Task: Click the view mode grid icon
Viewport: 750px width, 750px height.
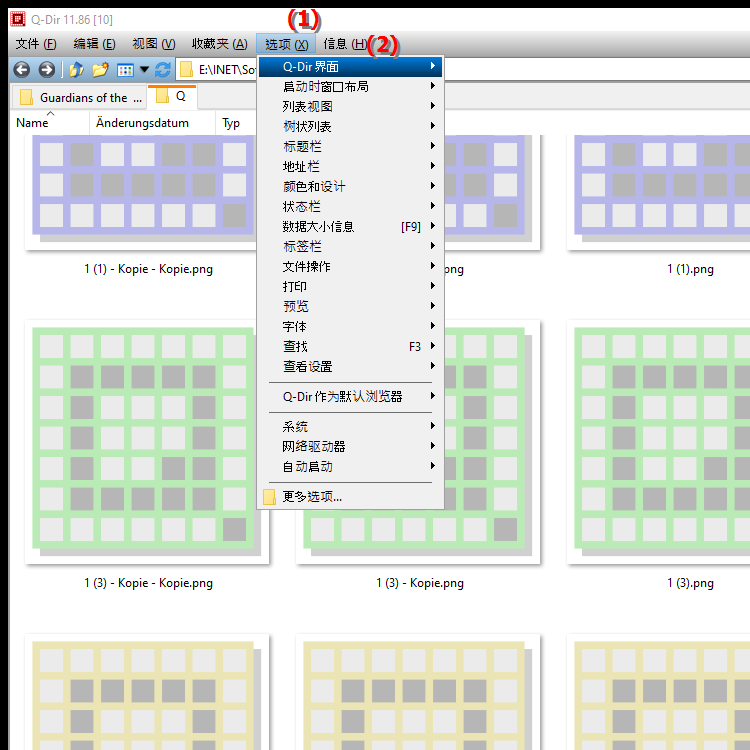Action: (125, 70)
